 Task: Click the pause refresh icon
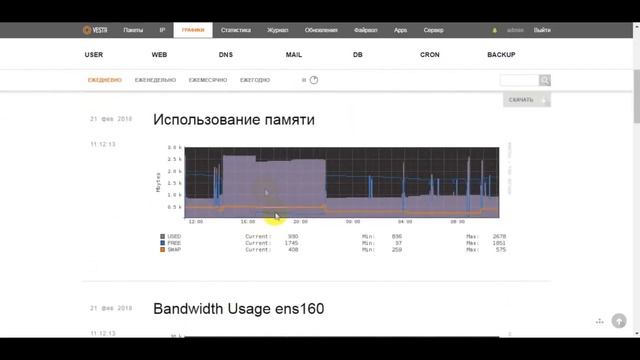304,80
